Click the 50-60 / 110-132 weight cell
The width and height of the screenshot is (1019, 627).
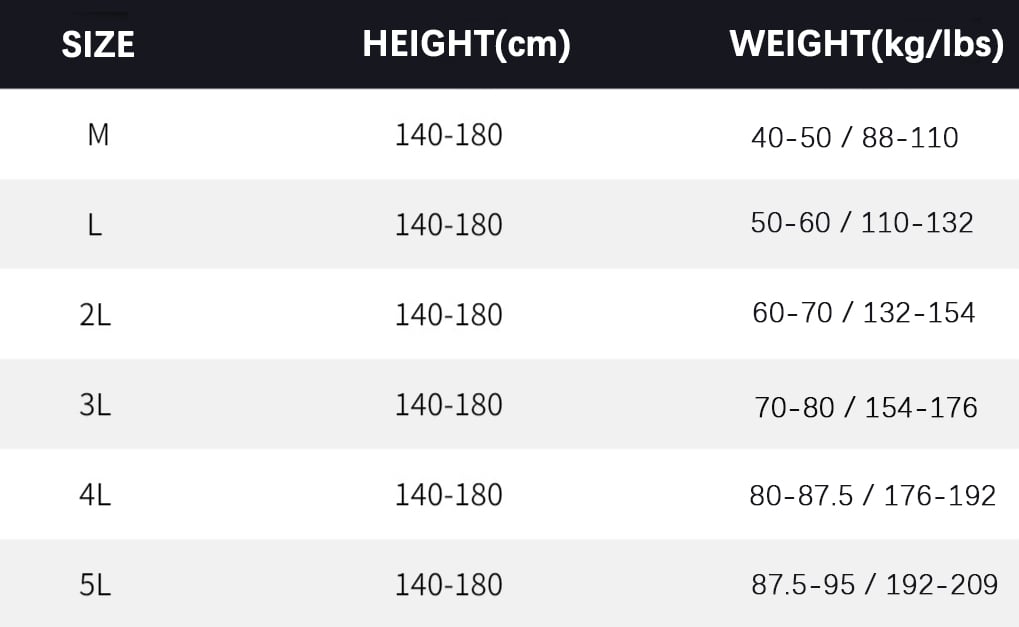coord(861,223)
